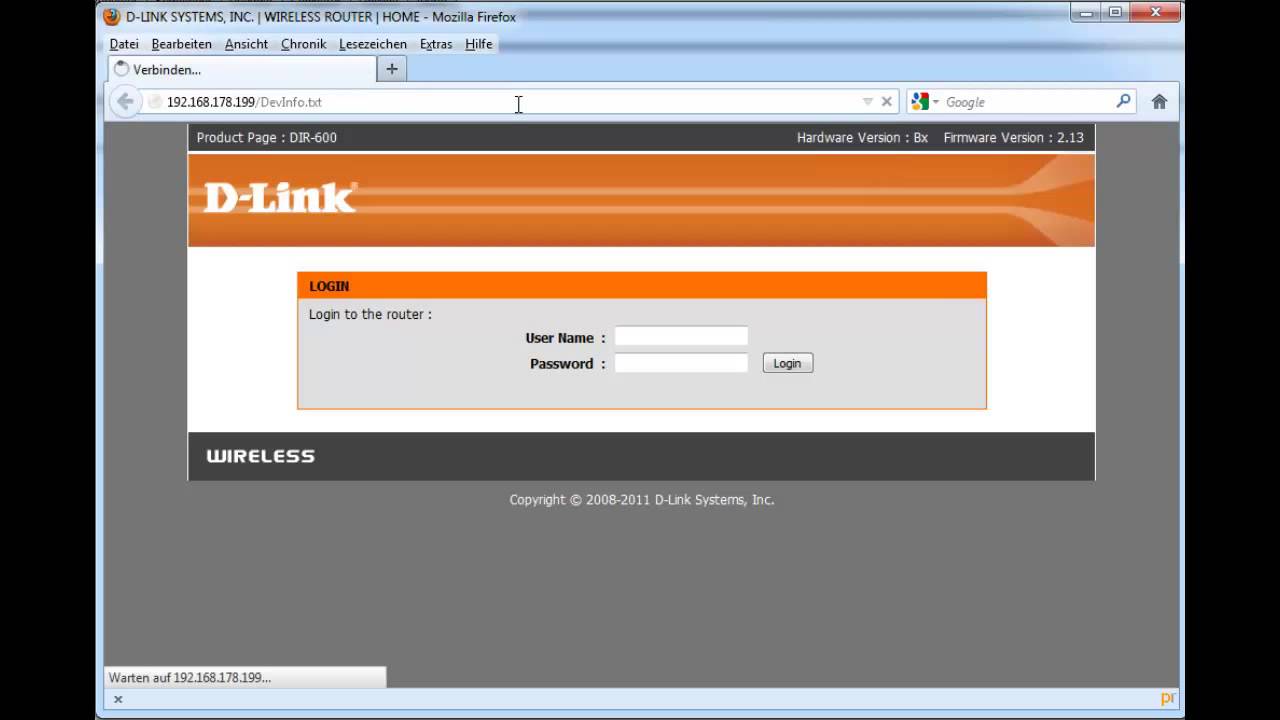Open the Lesezeichen menu
The width and height of the screenshot is (1280, 720).
click(373, 44)
